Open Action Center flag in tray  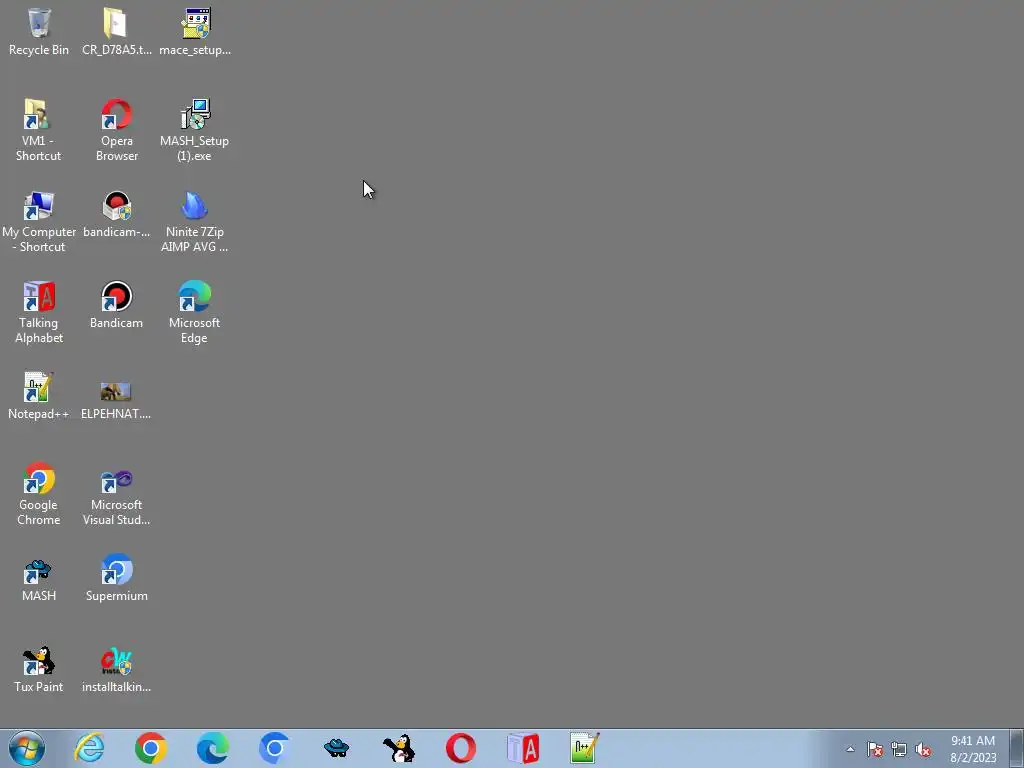click(x=875, y=749)
